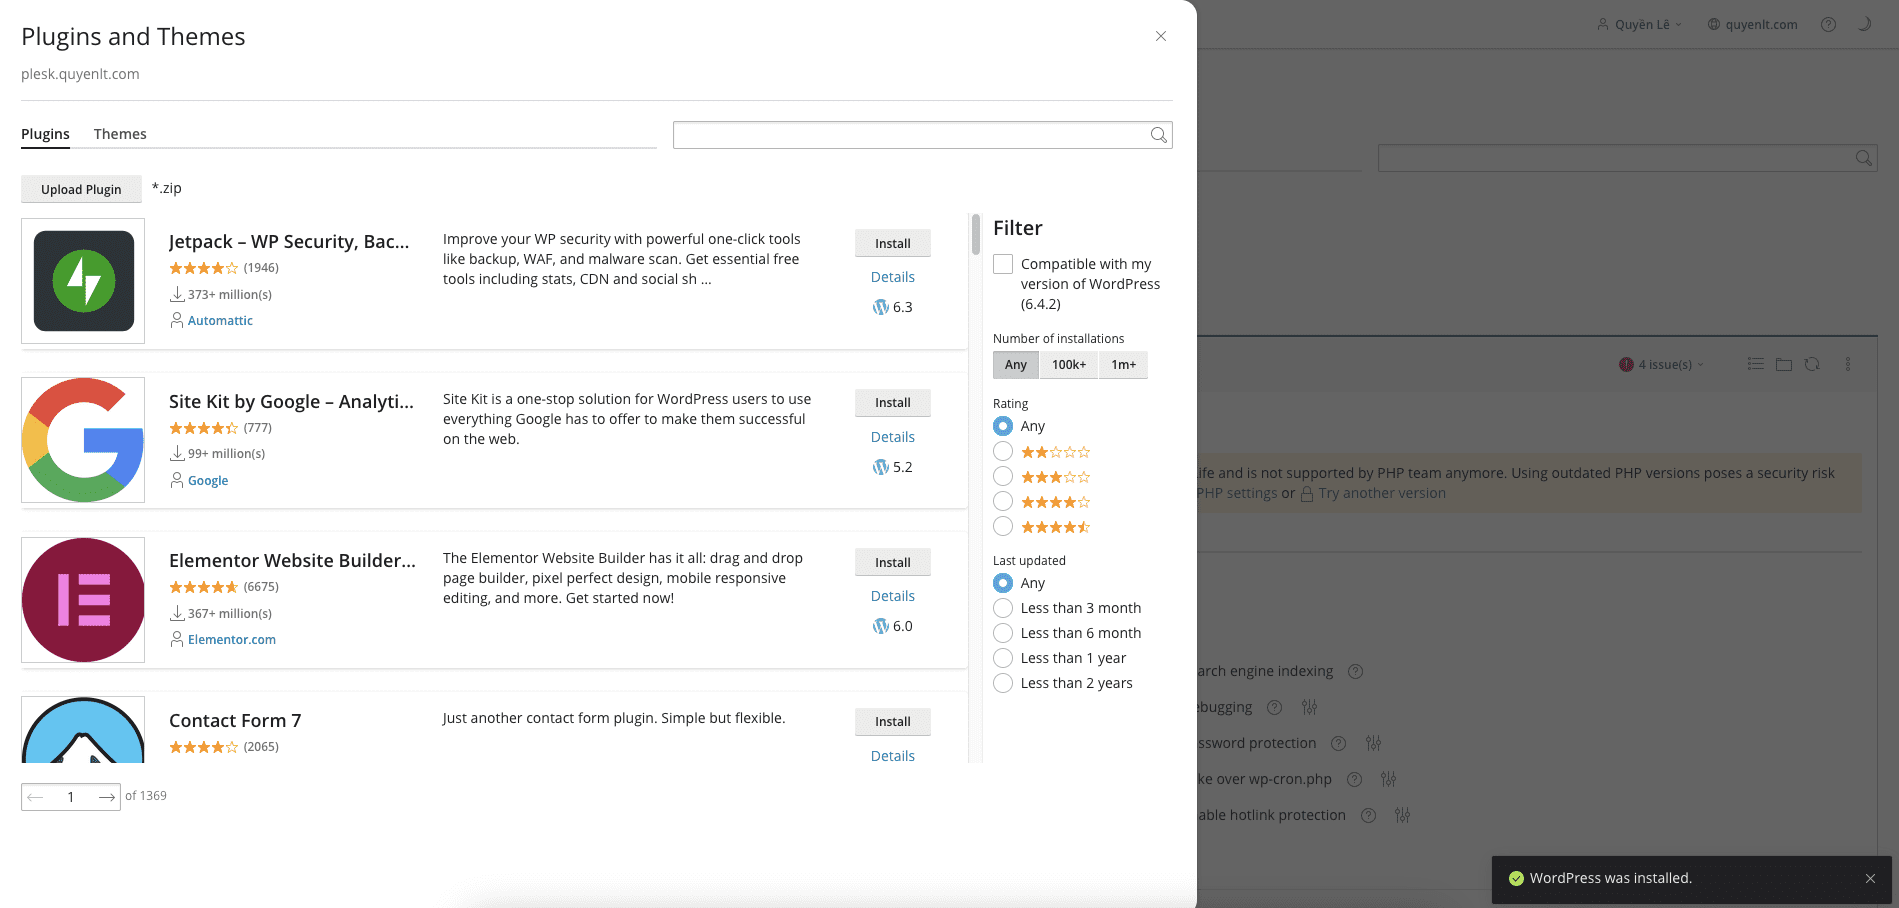Dismiss the WordPress was installed notification
This screenshot has width=1899, height=908.
tap(1870, 878)
